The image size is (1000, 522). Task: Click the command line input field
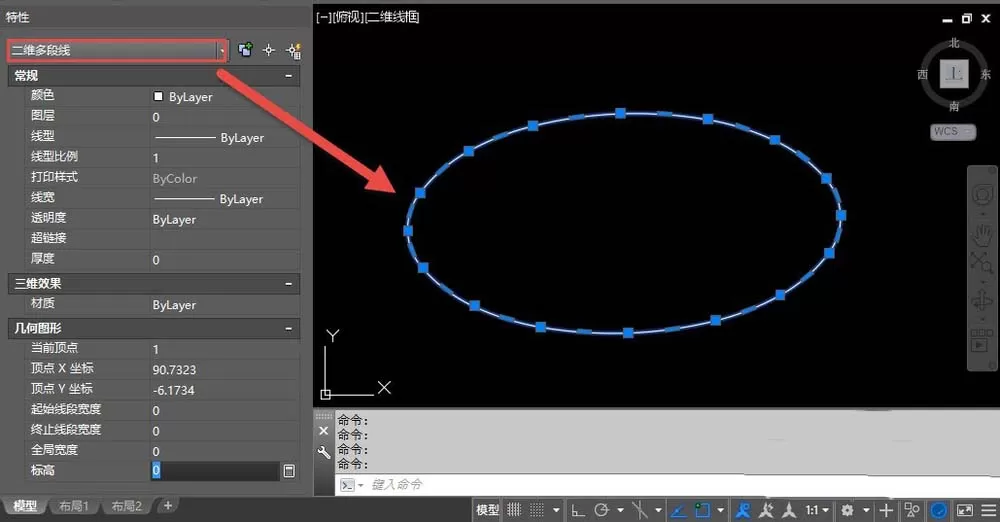click(x=676, y=484)
